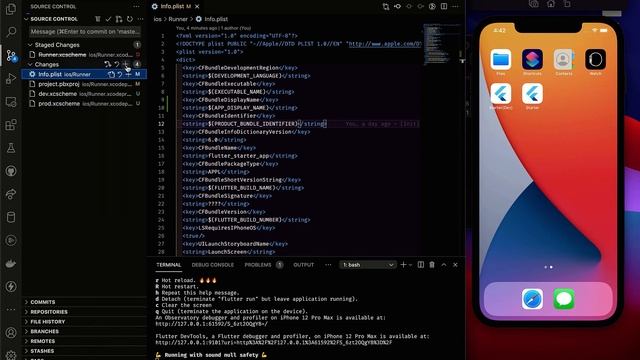Open the Search view in activity bar
The width and height of the screenshot is (640, 360).
(11, 31)
